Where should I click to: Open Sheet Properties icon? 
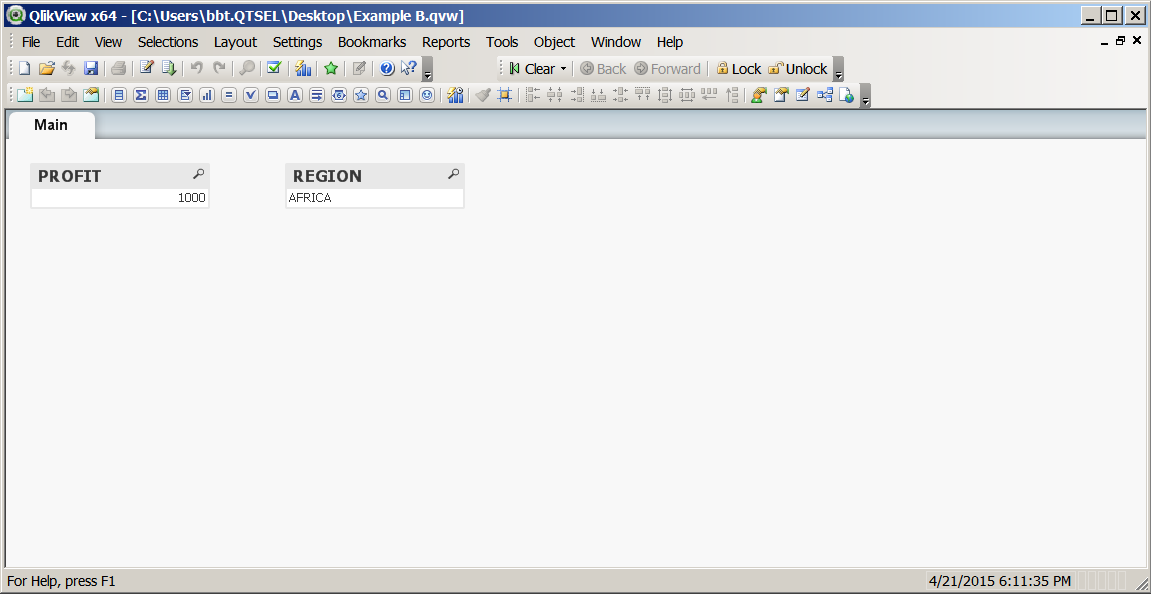pyautogui.click(x=91, y=95)
